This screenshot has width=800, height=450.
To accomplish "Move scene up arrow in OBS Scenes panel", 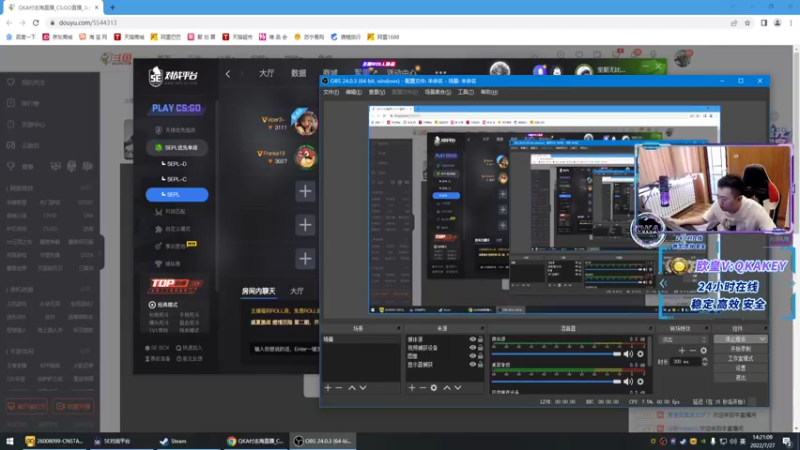I will tap(352, 388).
